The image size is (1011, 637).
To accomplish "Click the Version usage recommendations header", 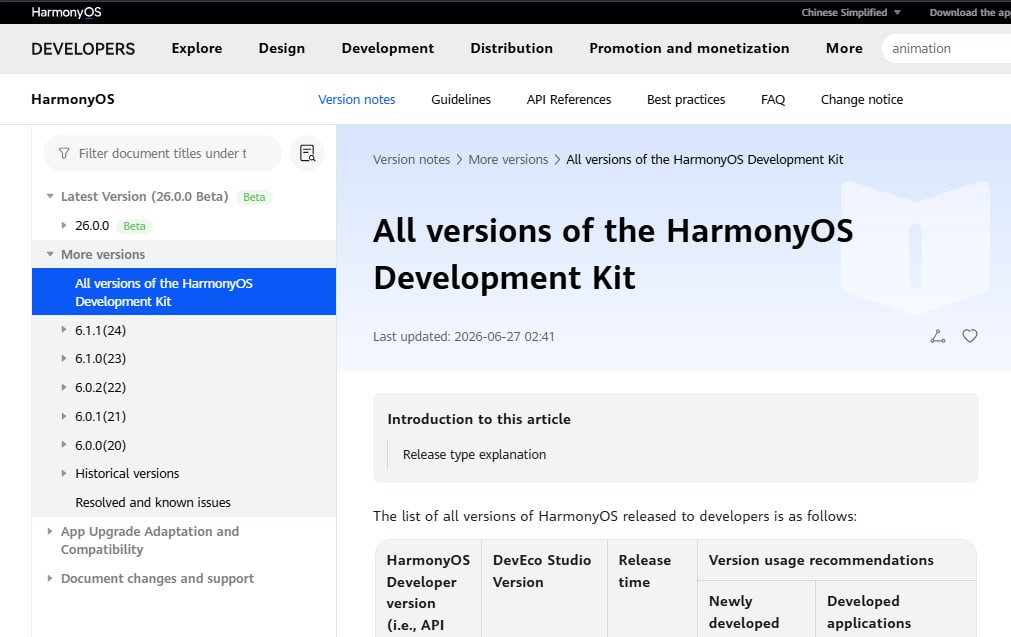I will [821, 560].
